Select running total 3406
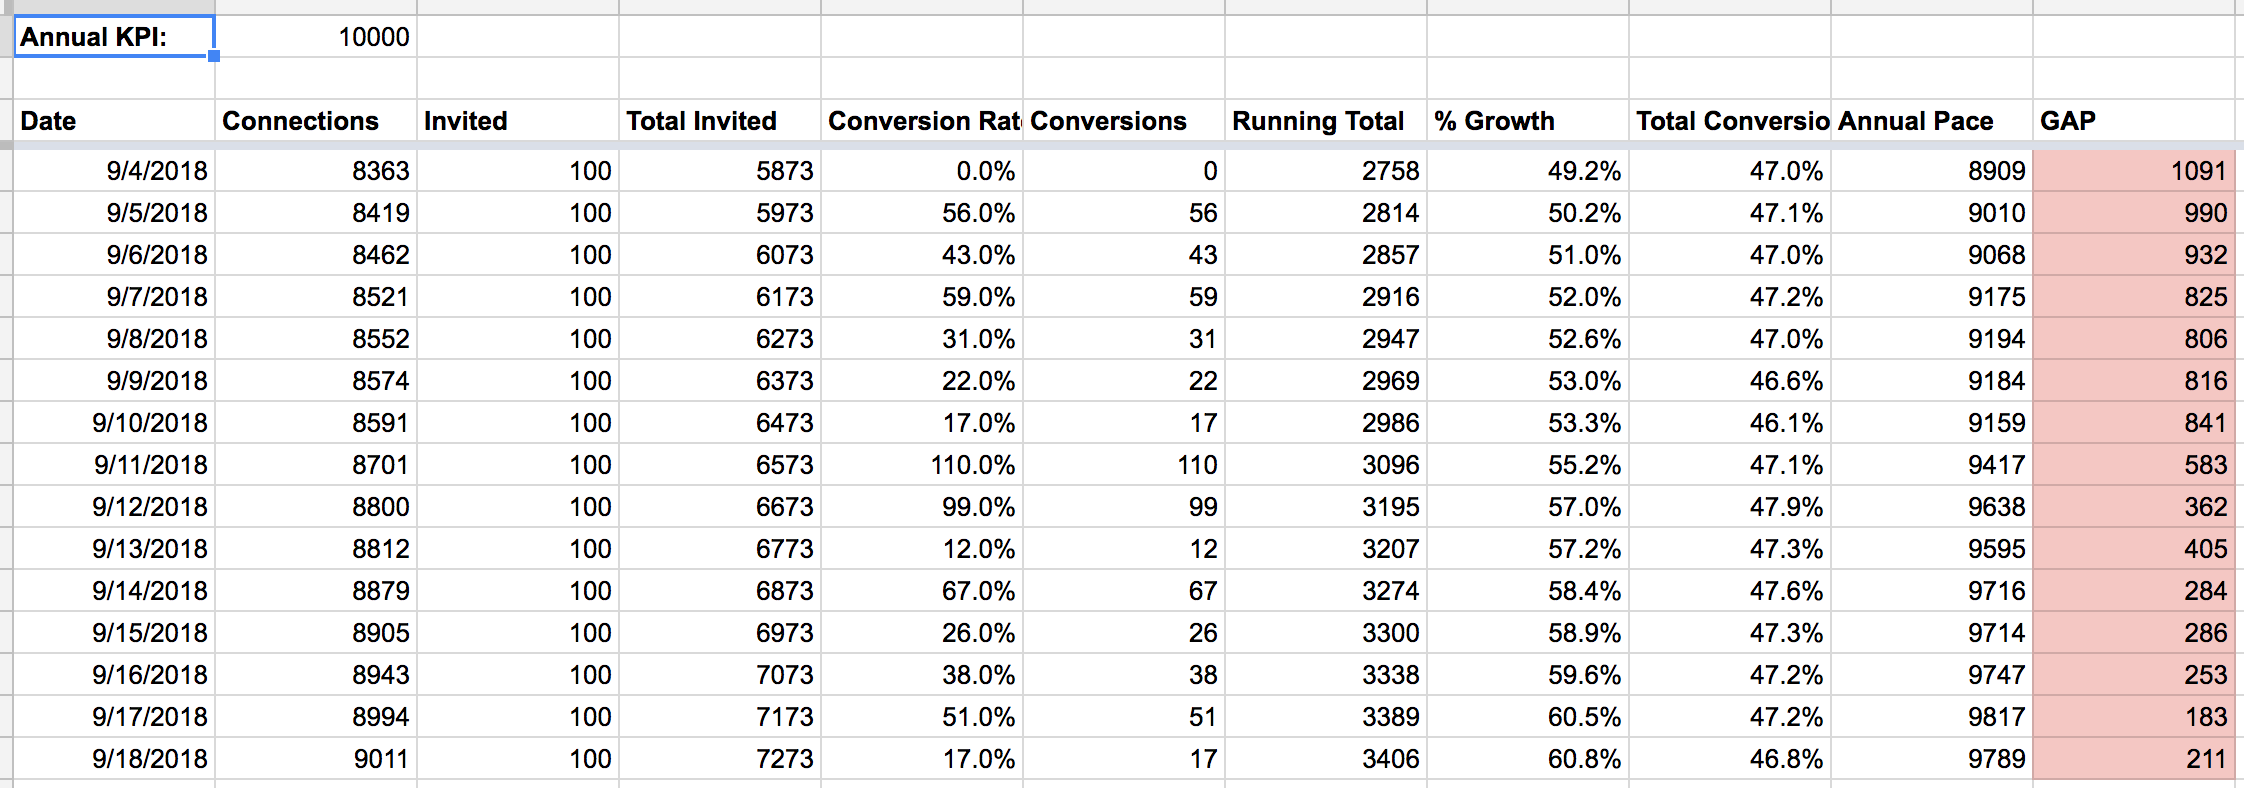 coord(1326,759)
